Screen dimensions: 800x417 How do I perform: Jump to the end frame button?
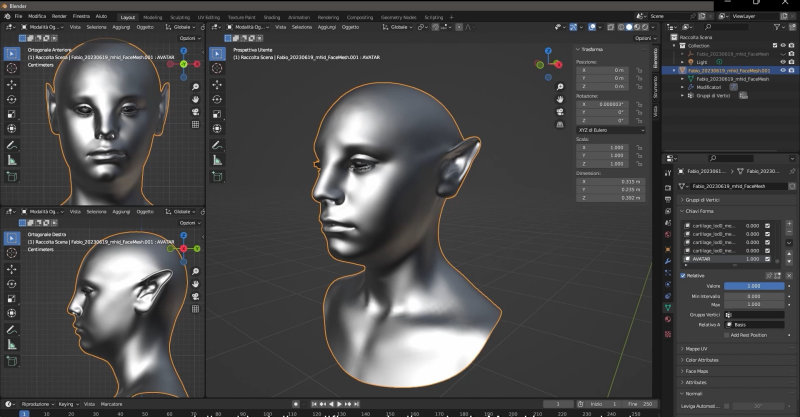point(357,404)
